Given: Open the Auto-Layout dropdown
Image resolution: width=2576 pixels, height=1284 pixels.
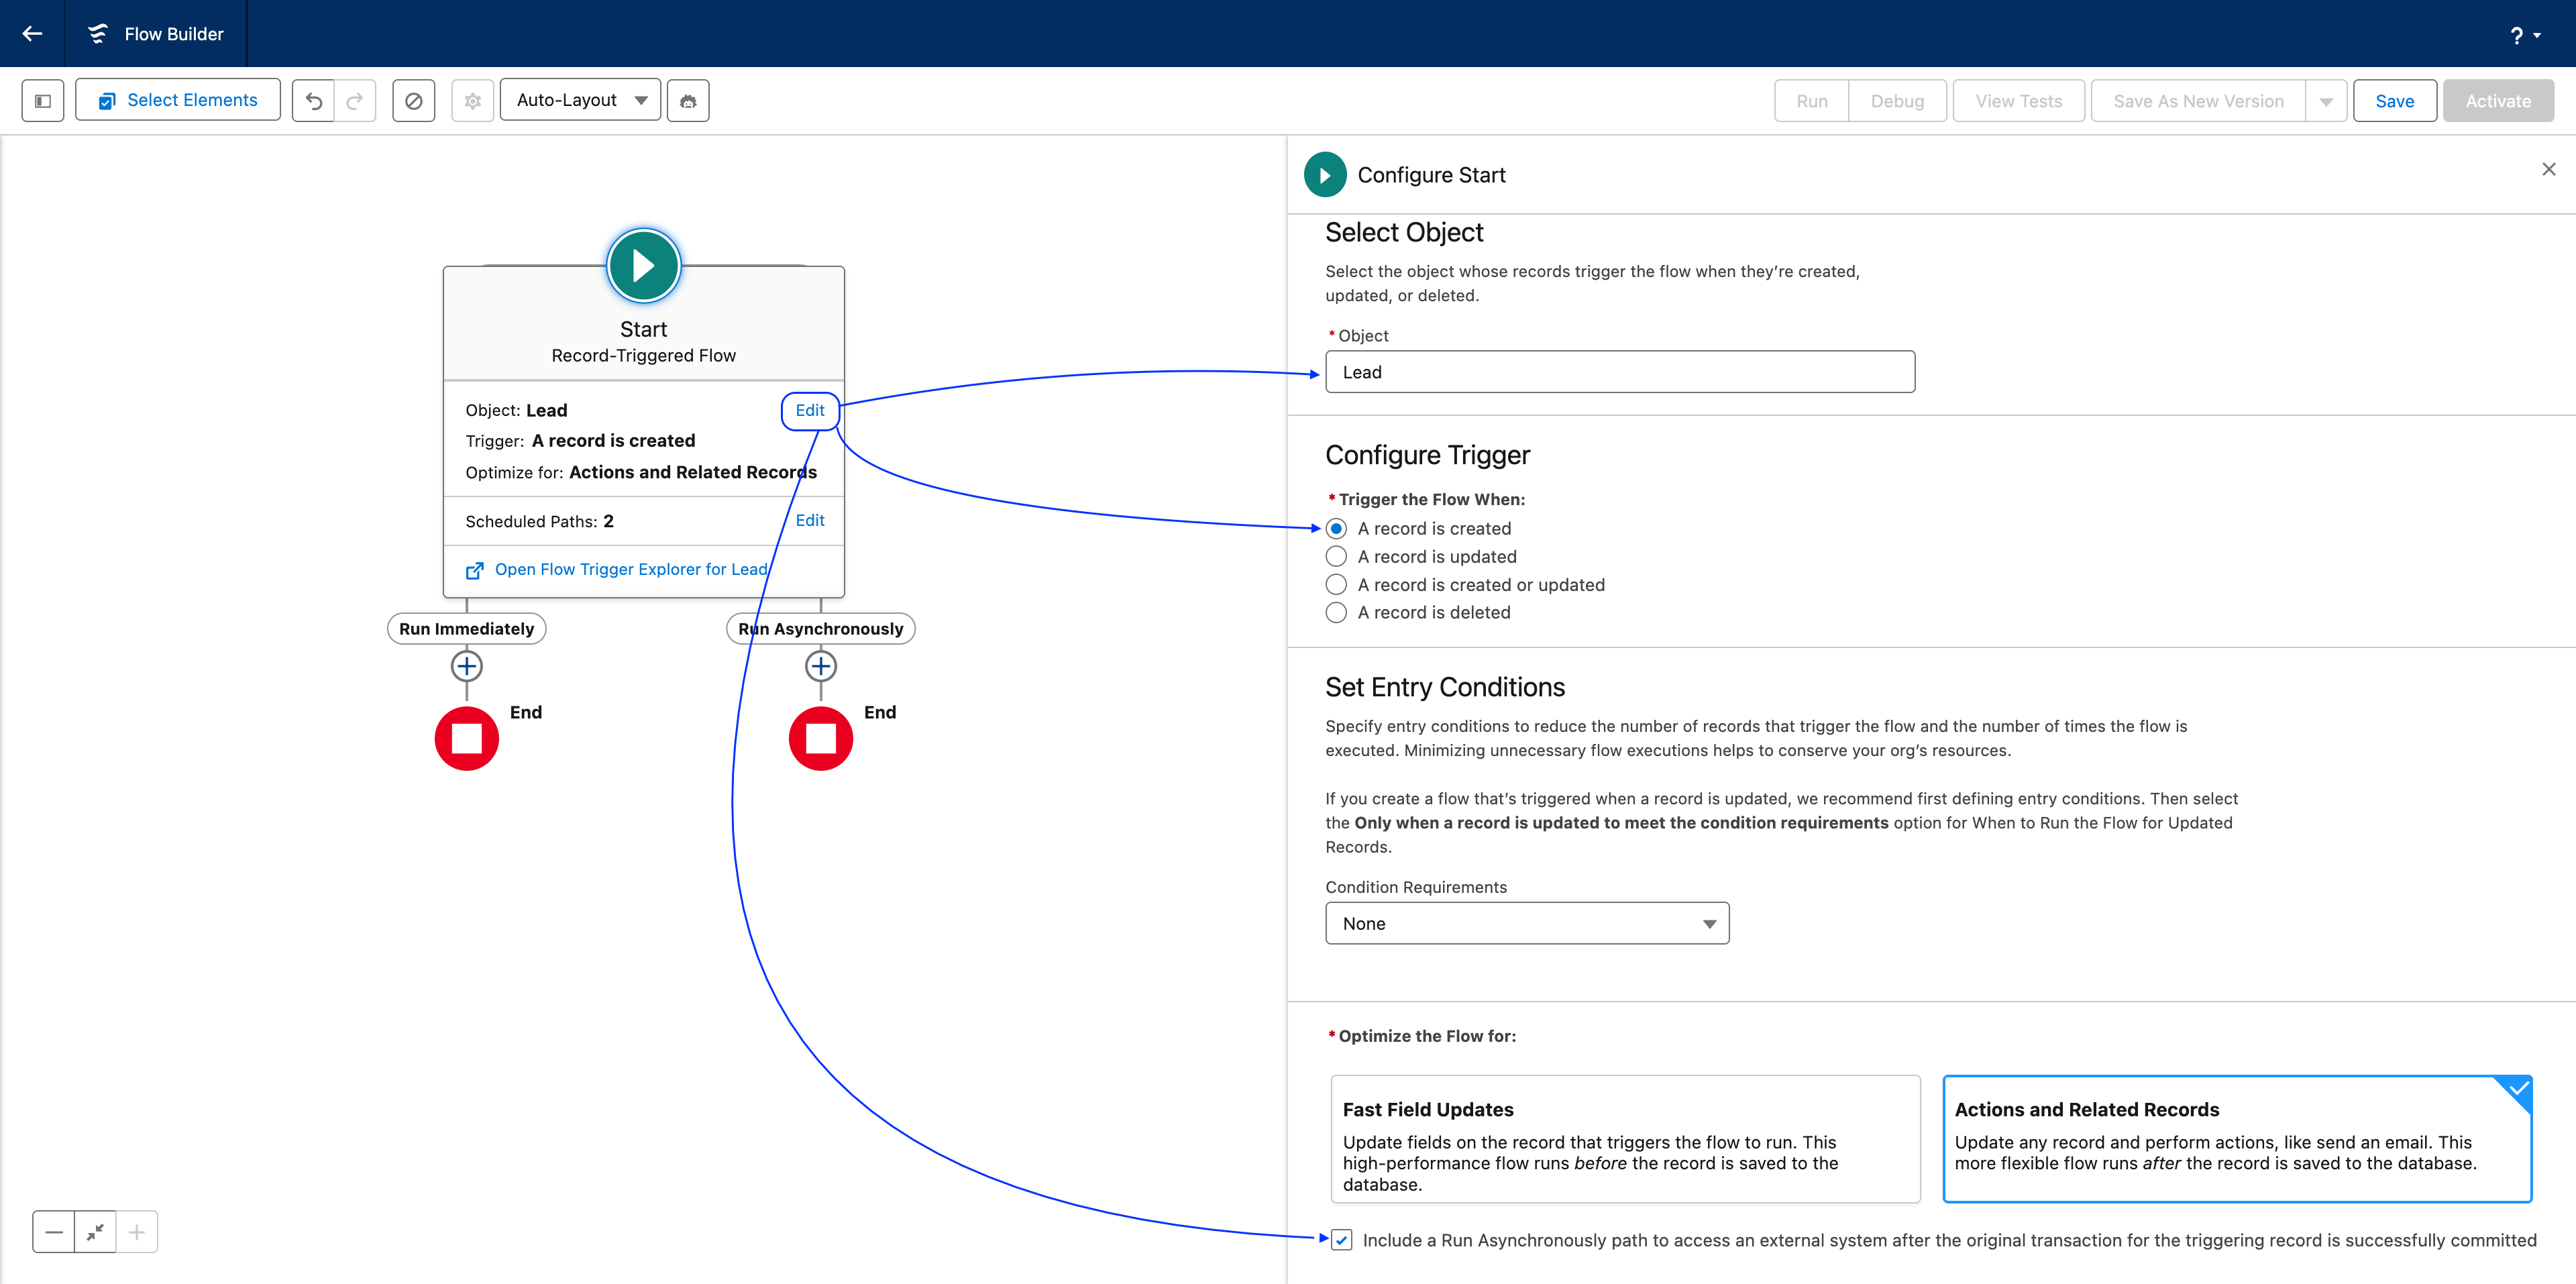Looking at the screenshot, I should pyautogui.click(x=580, y=100).
